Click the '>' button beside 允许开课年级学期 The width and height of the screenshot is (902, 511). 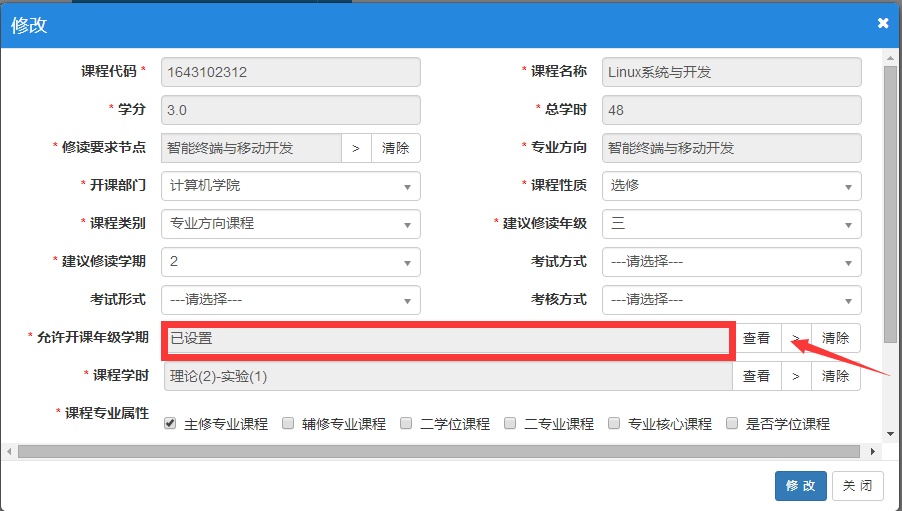pos(796,338)
